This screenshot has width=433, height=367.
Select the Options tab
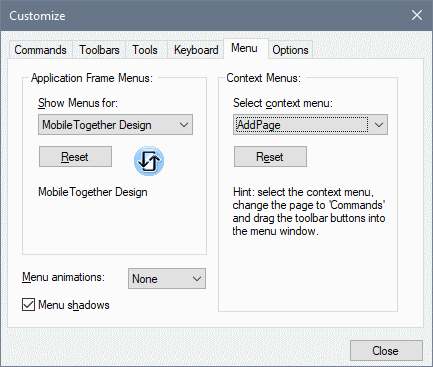(290, 50)
